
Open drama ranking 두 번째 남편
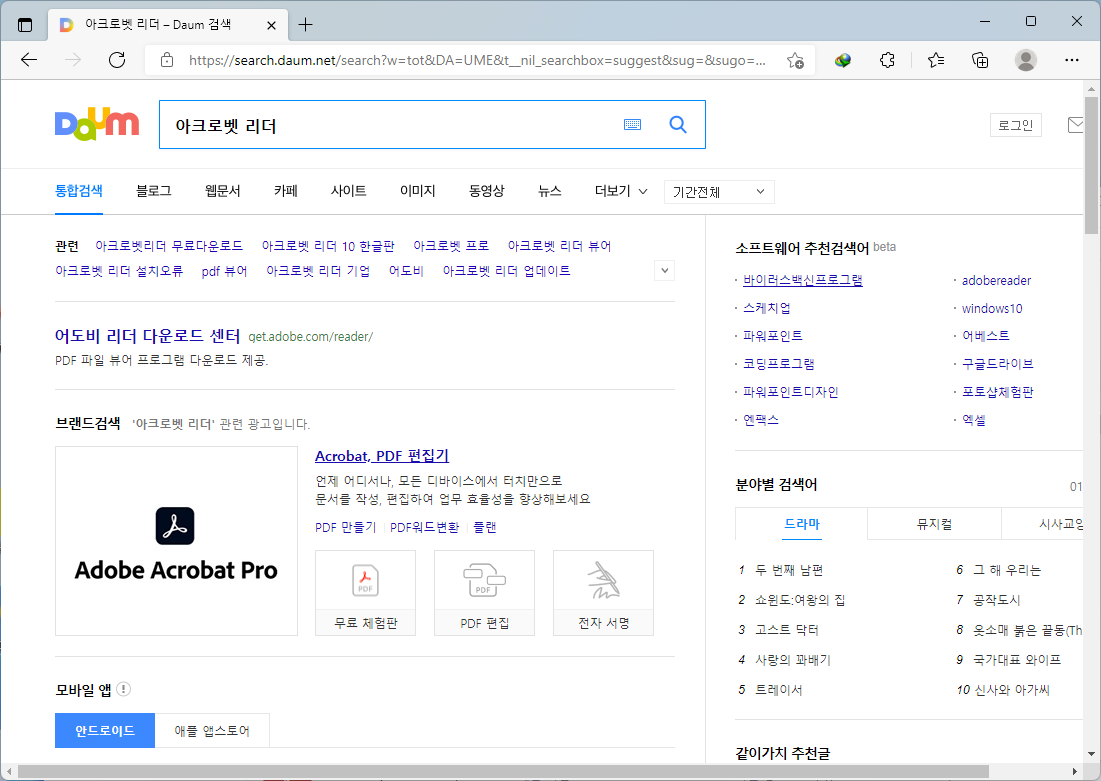tap(789, 570)
